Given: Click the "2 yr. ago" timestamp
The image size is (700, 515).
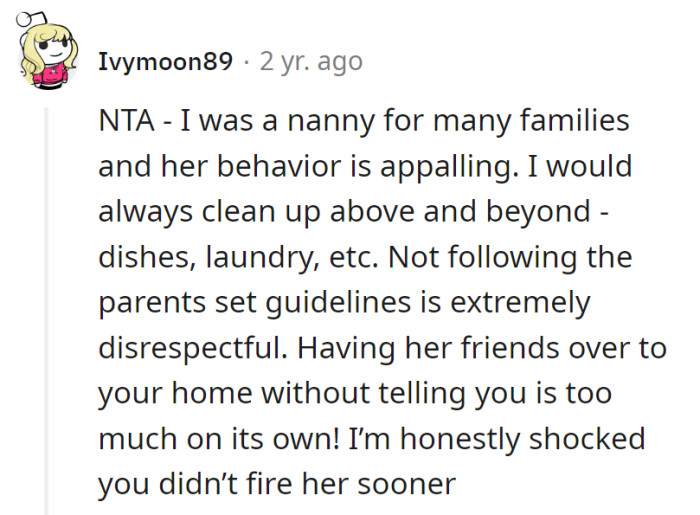Looking at the screenshot, I should tap(311, 62).
